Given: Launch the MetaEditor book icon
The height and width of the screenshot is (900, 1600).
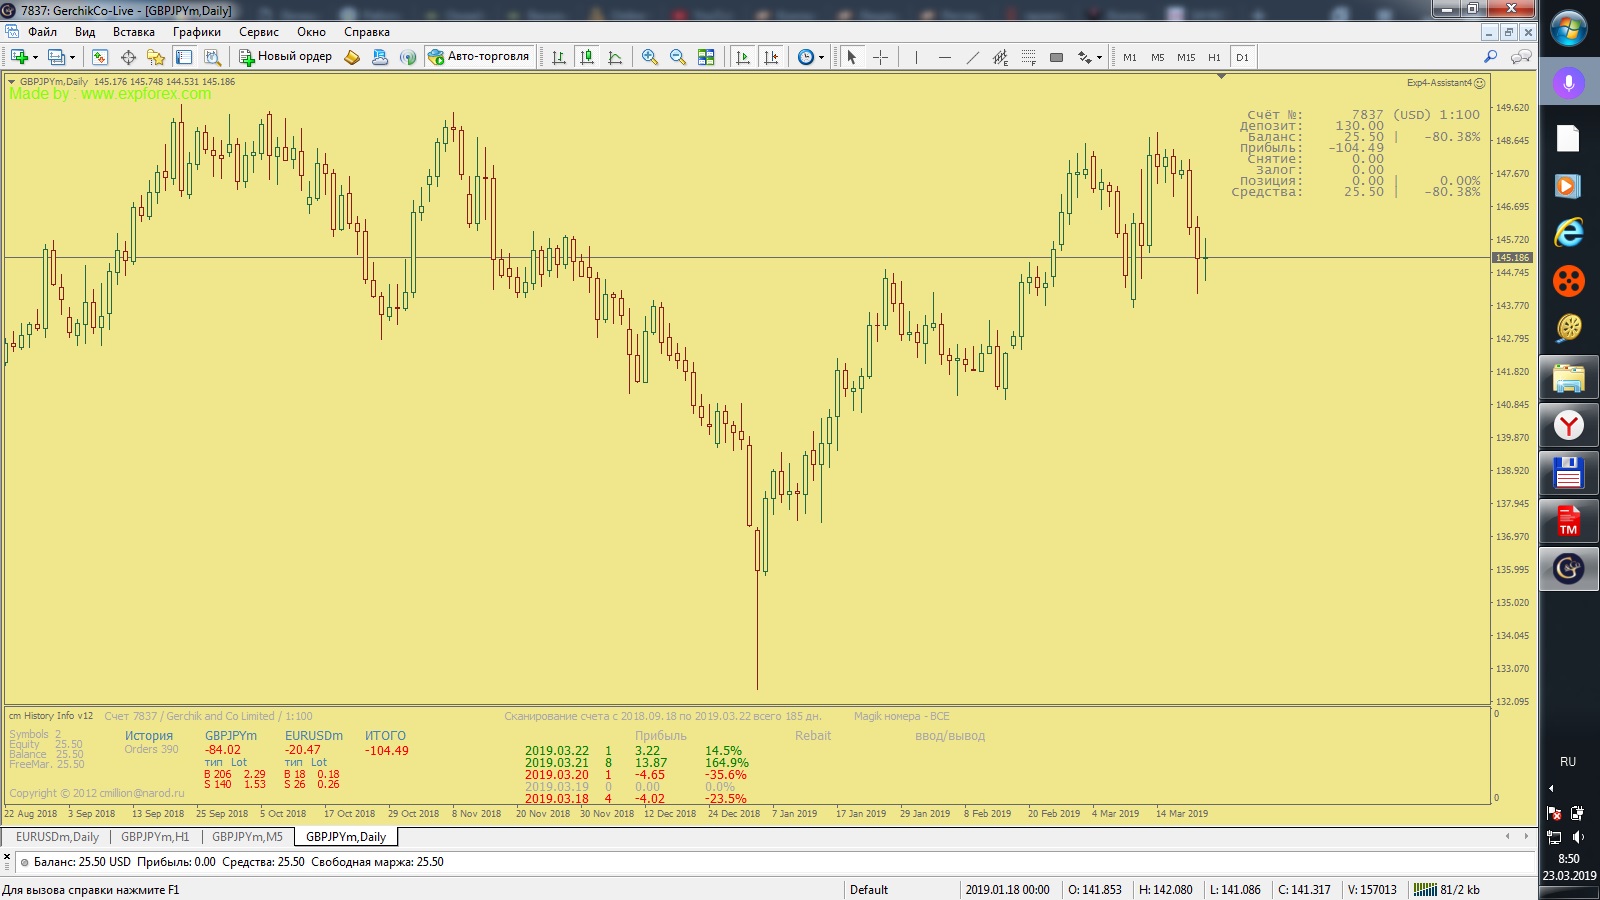Looking at the screenshot, I should tap(352, 57).
